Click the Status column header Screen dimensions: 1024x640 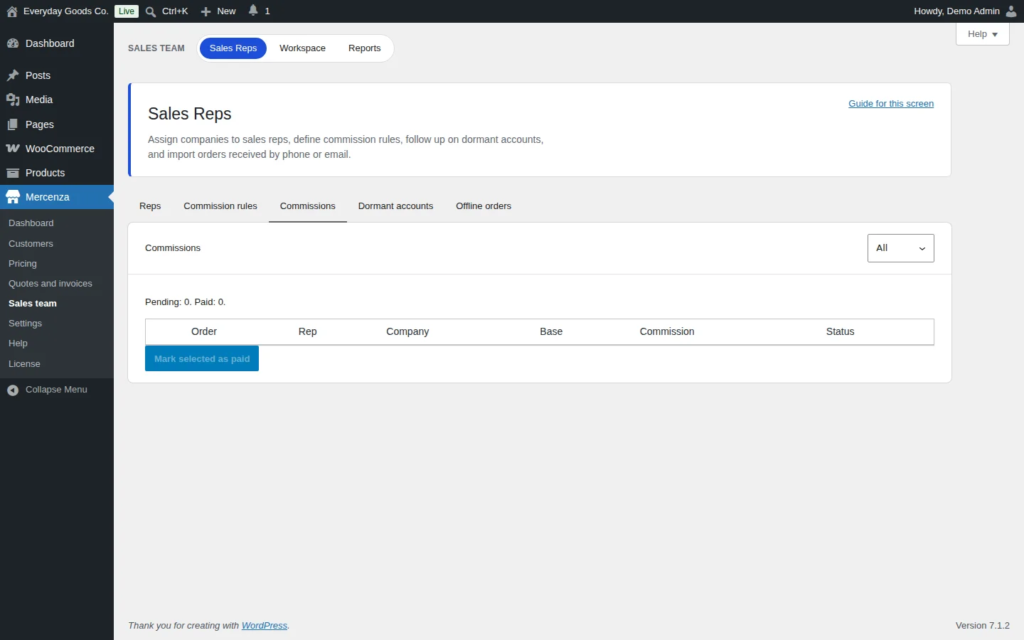click(840, 331)
